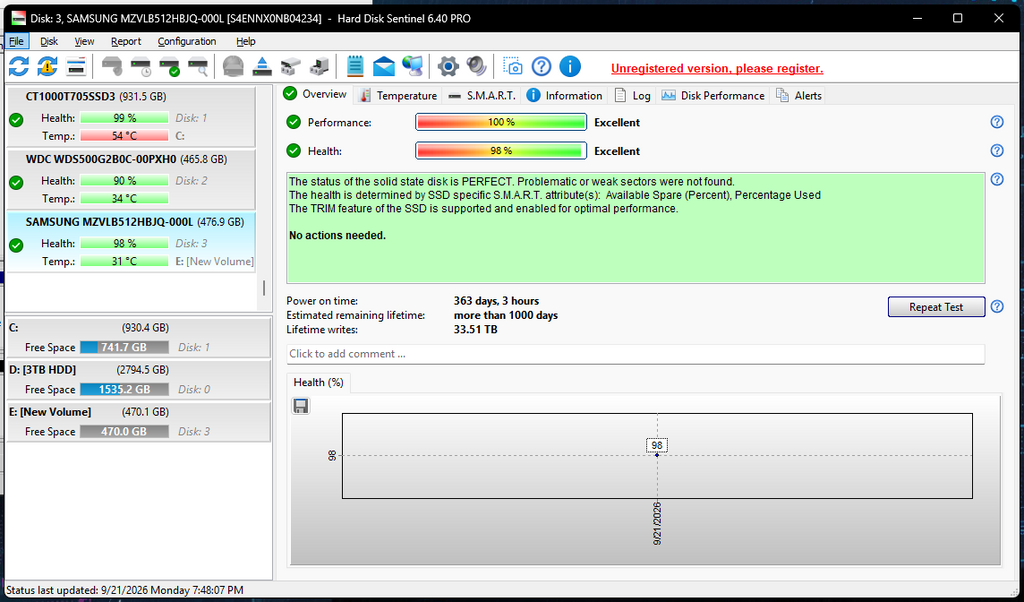Viewport: 1024px width, 602px height.
Task: Click the Health 98 % gradient bar
Action: (x=501, y=151)
